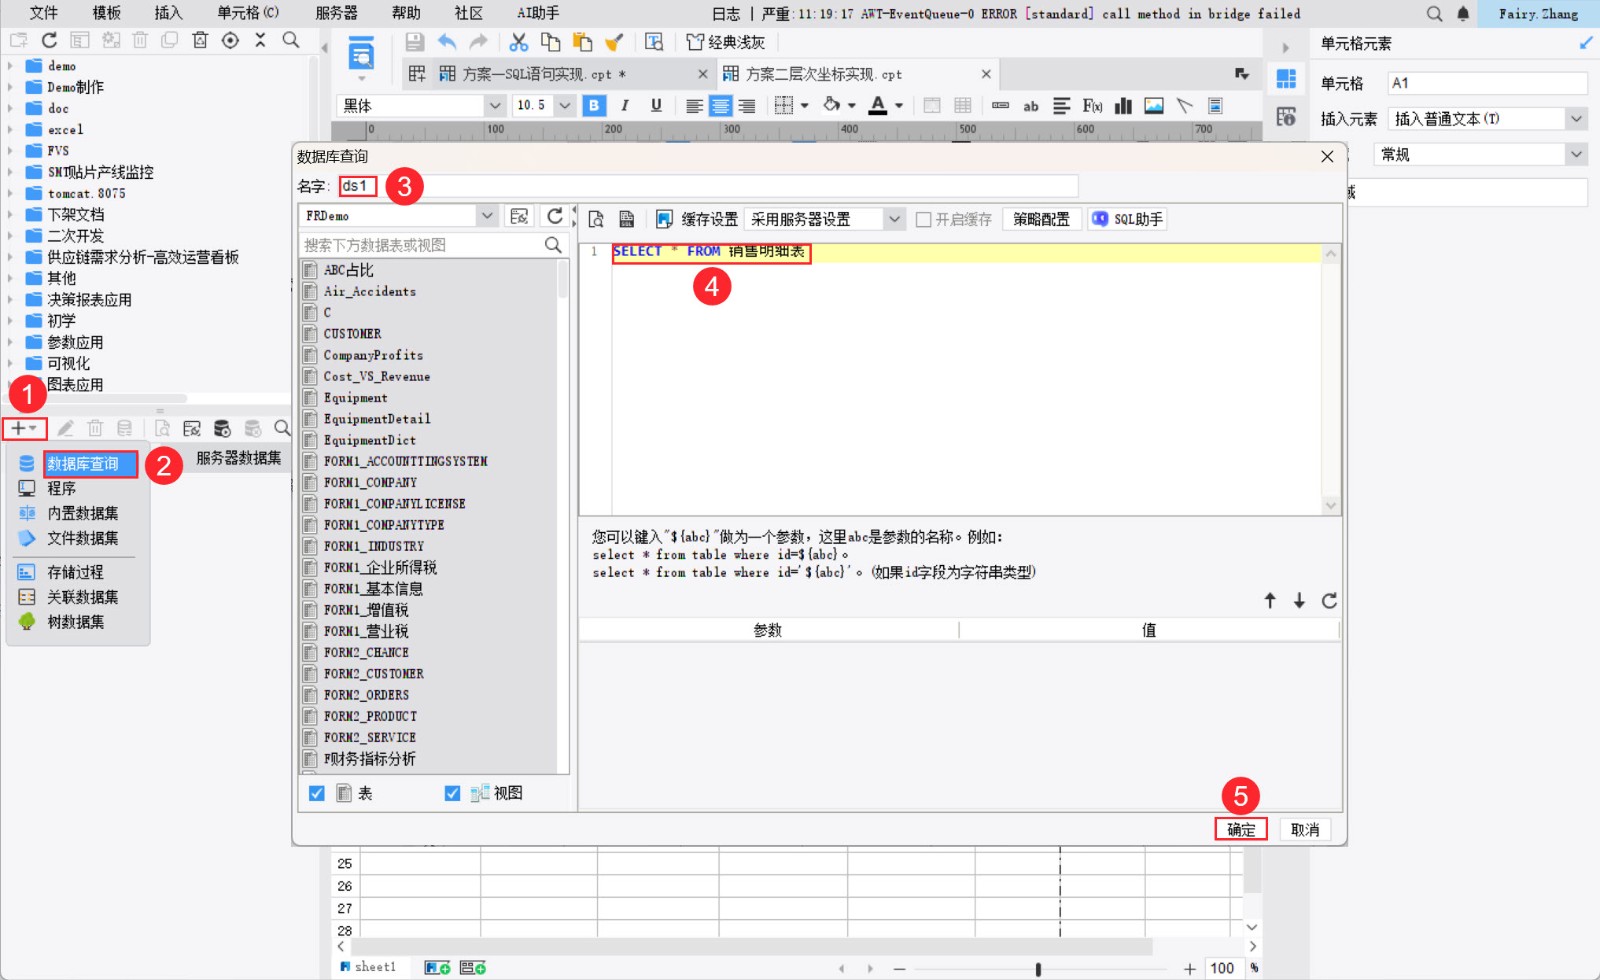This screenshot has width=1600, height=980.
Task: Click the center align icon
Action: click(720, 105)
